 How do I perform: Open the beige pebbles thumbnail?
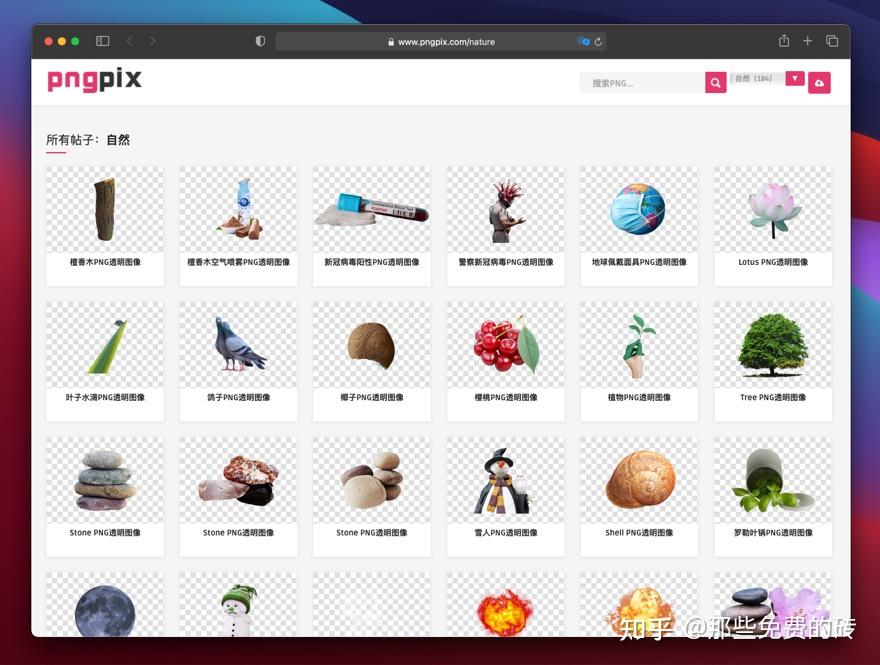click(372, 480)
